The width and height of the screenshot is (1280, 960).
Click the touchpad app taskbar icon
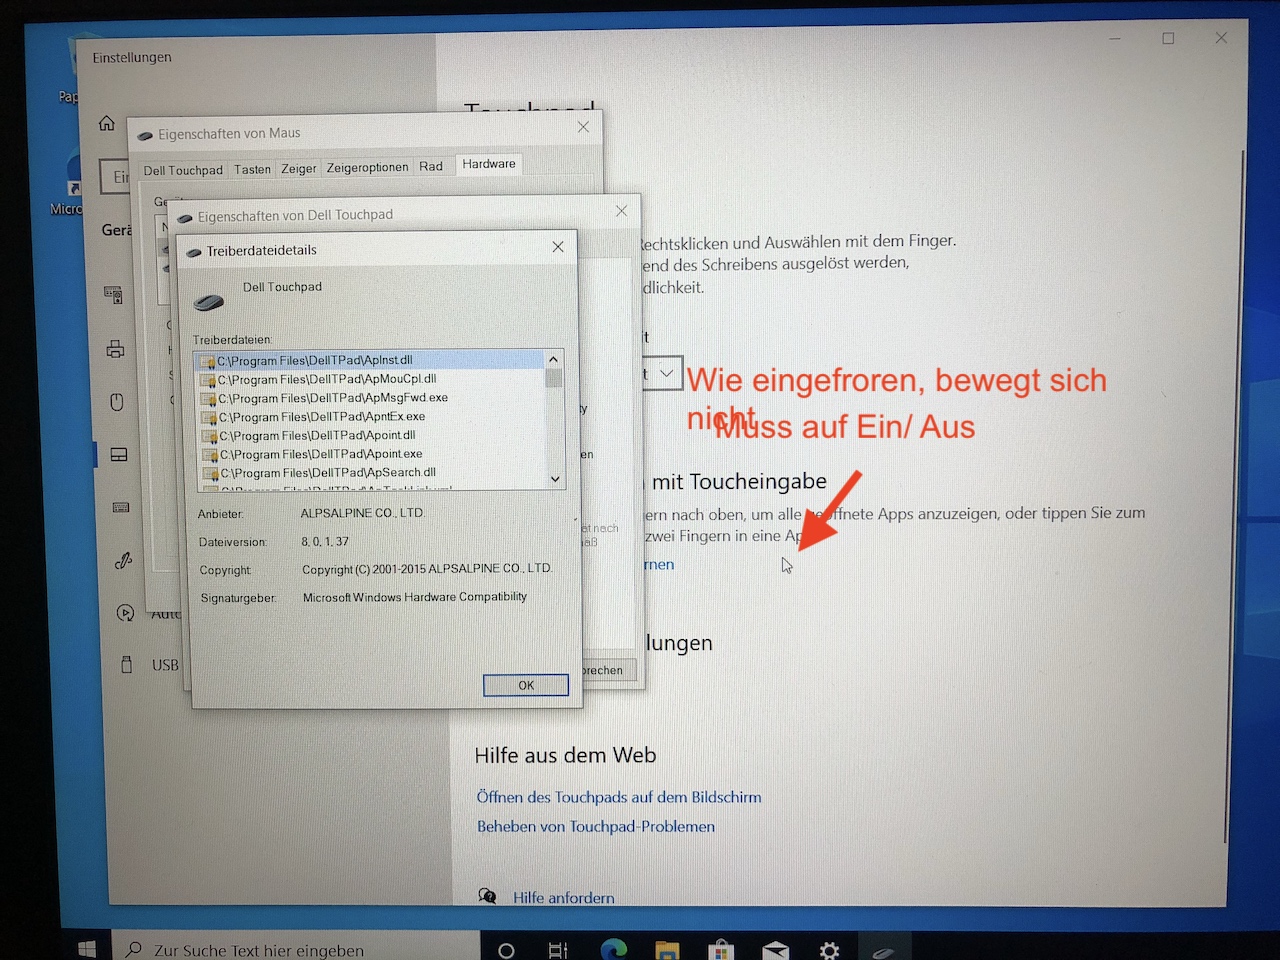883,951
